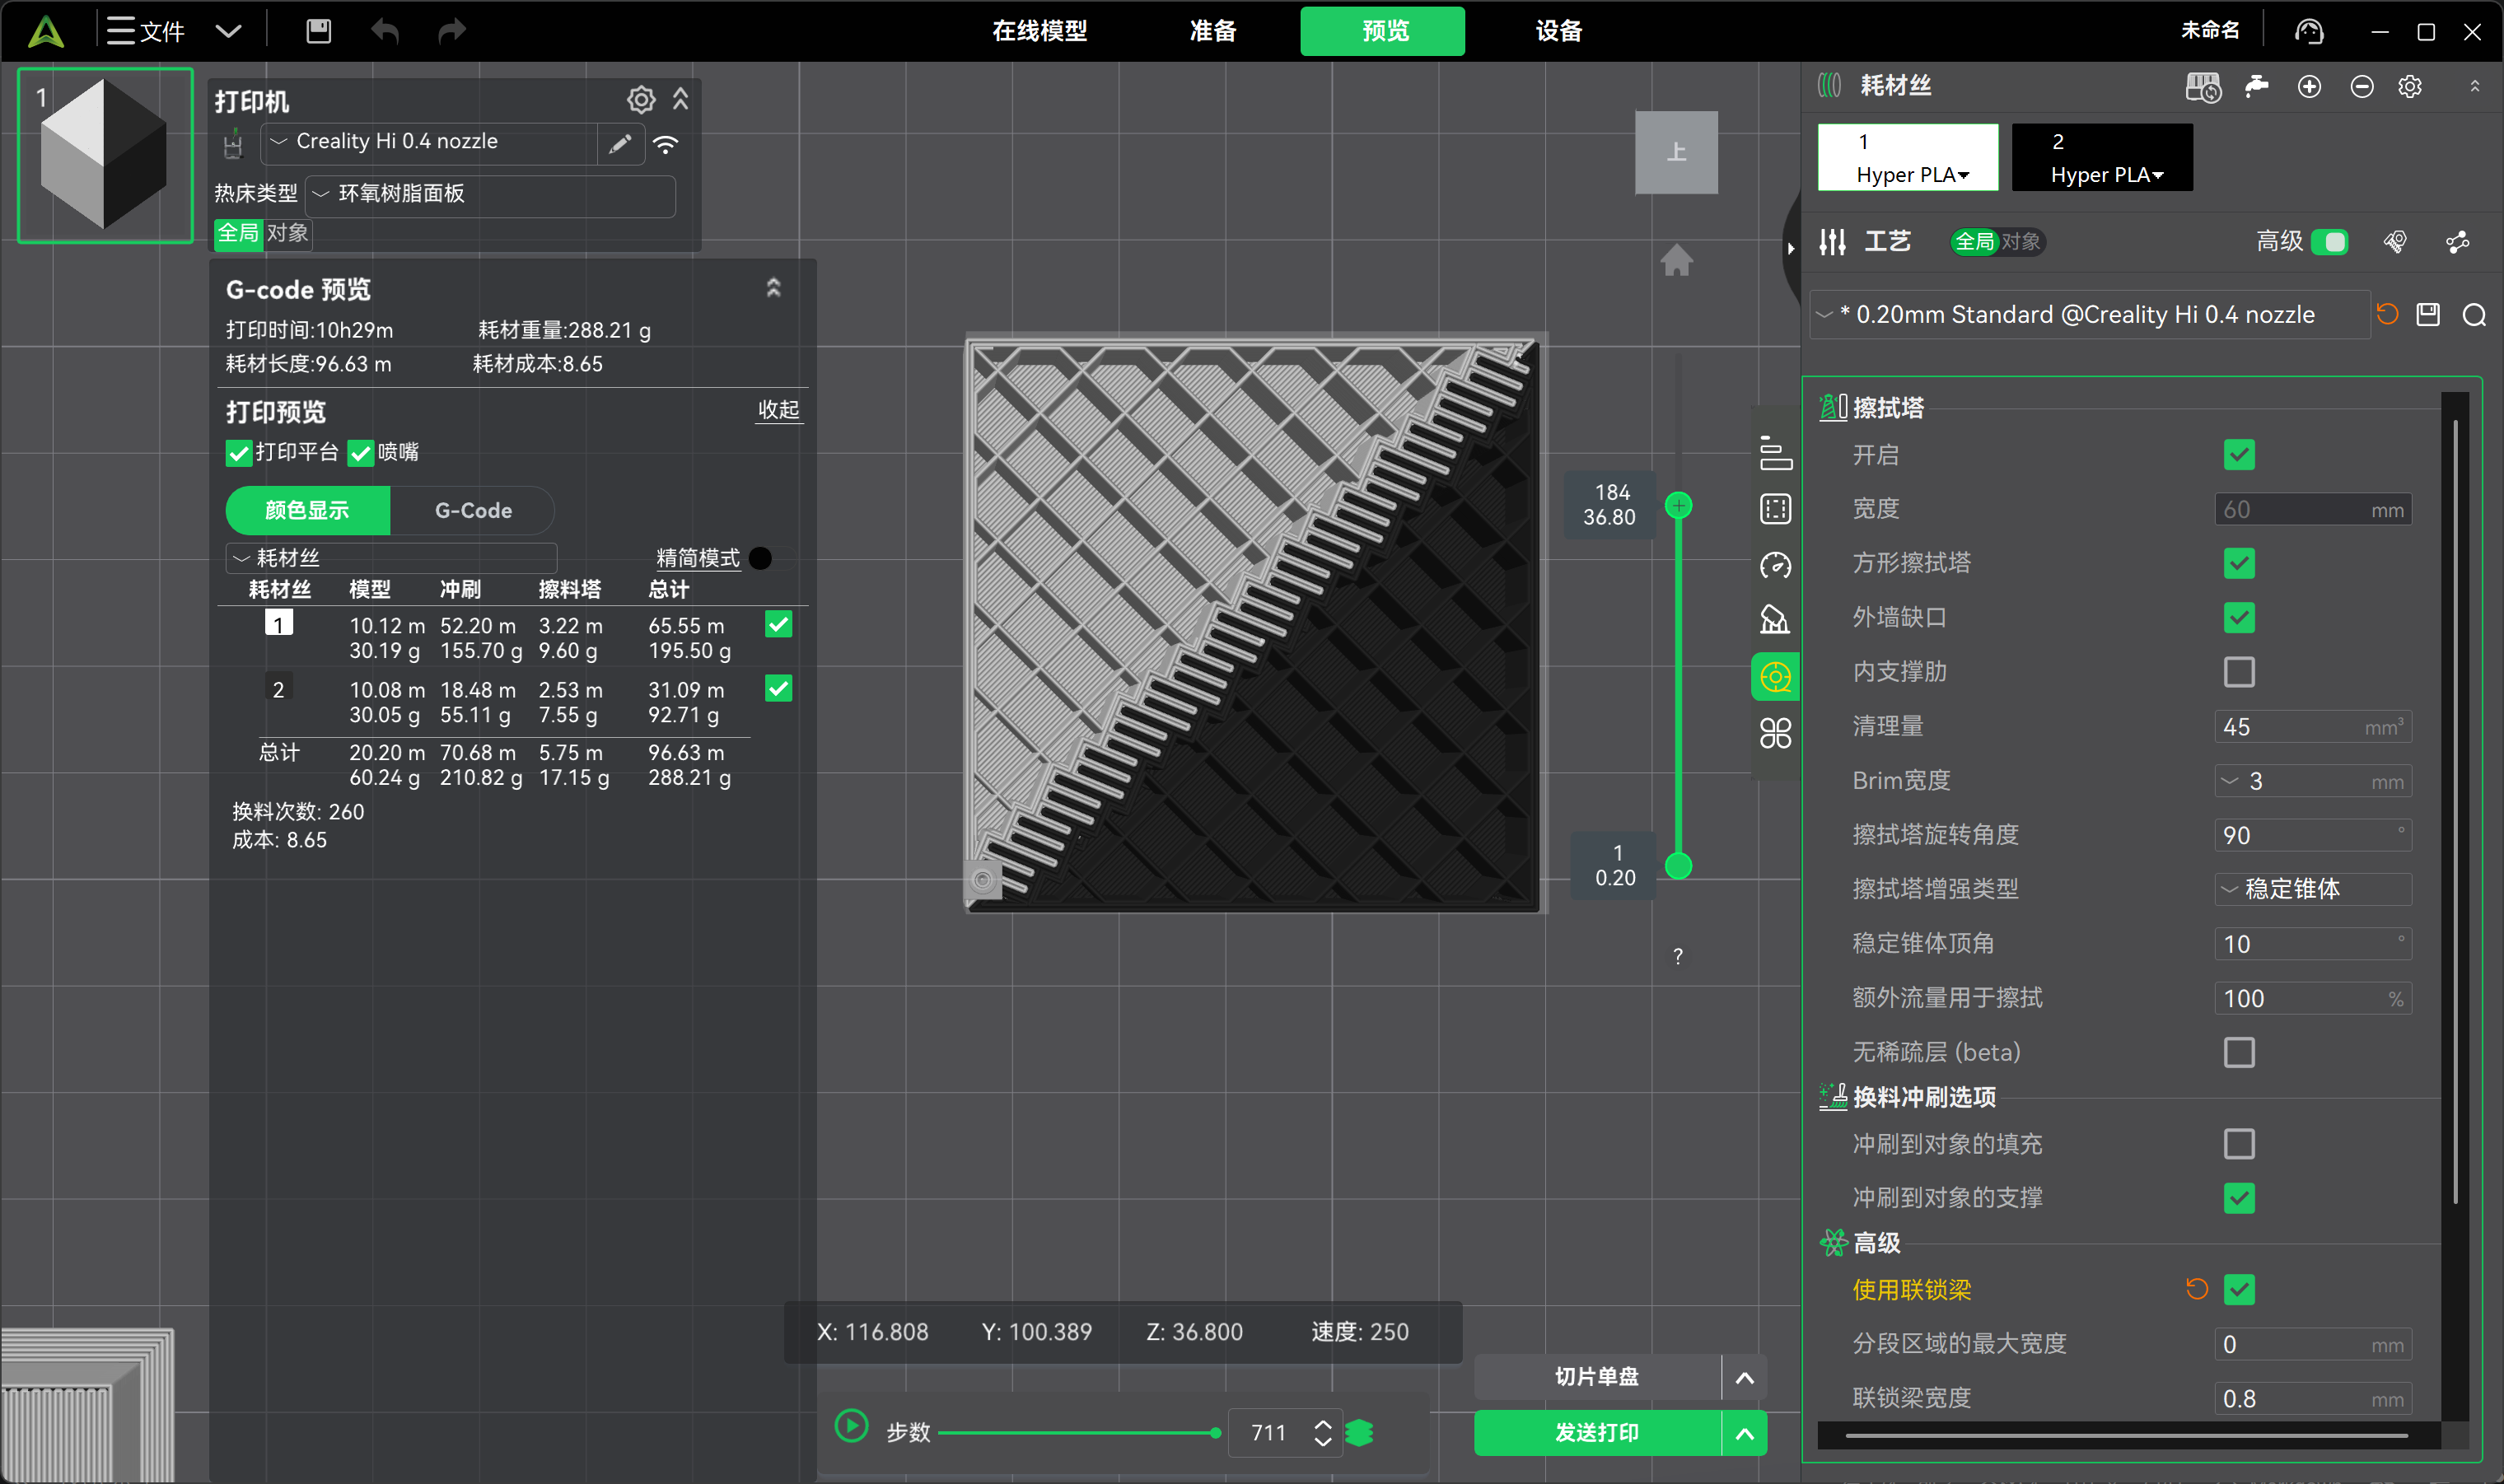Toggle the advanced mode switch
Screen dimensions: 2504x1484
click(2330, 242)
